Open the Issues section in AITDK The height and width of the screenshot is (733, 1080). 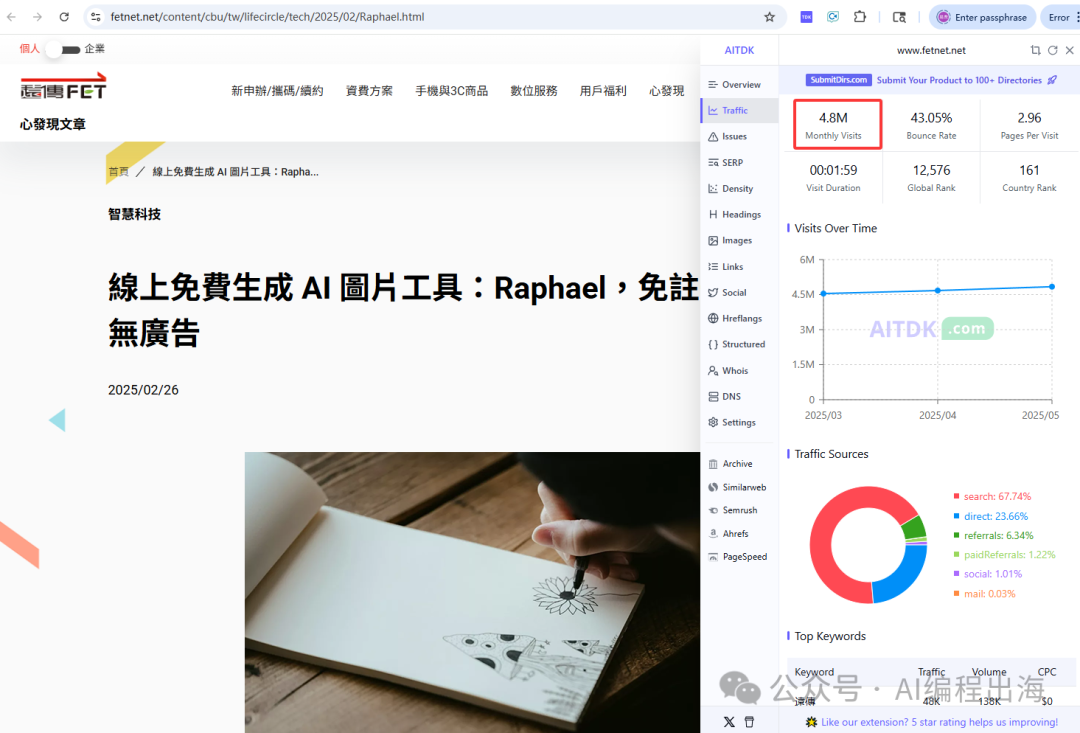(739, 136)
